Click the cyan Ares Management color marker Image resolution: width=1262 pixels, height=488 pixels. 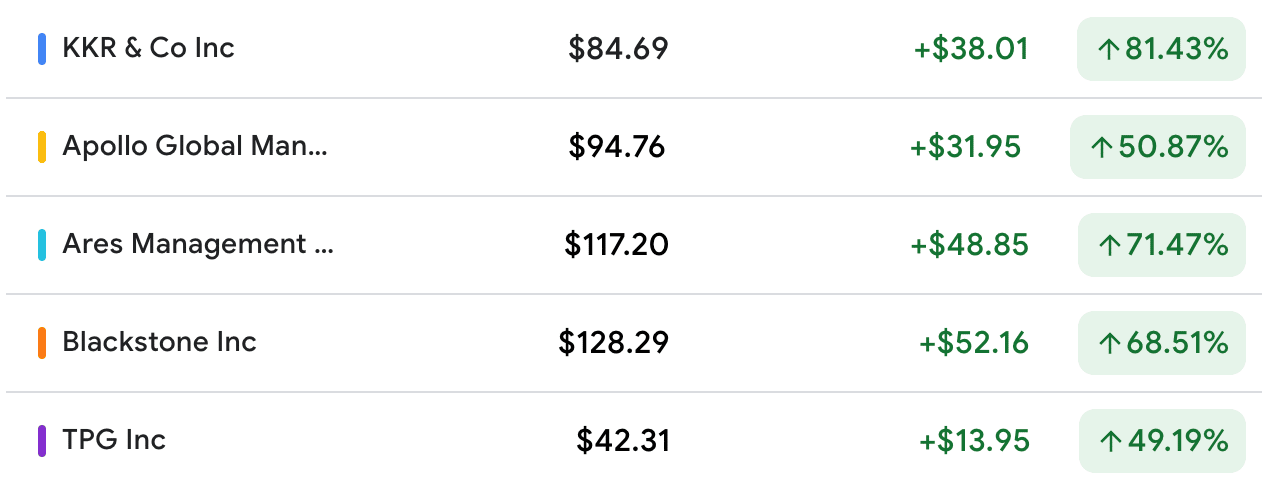click(x=42, y=245)
